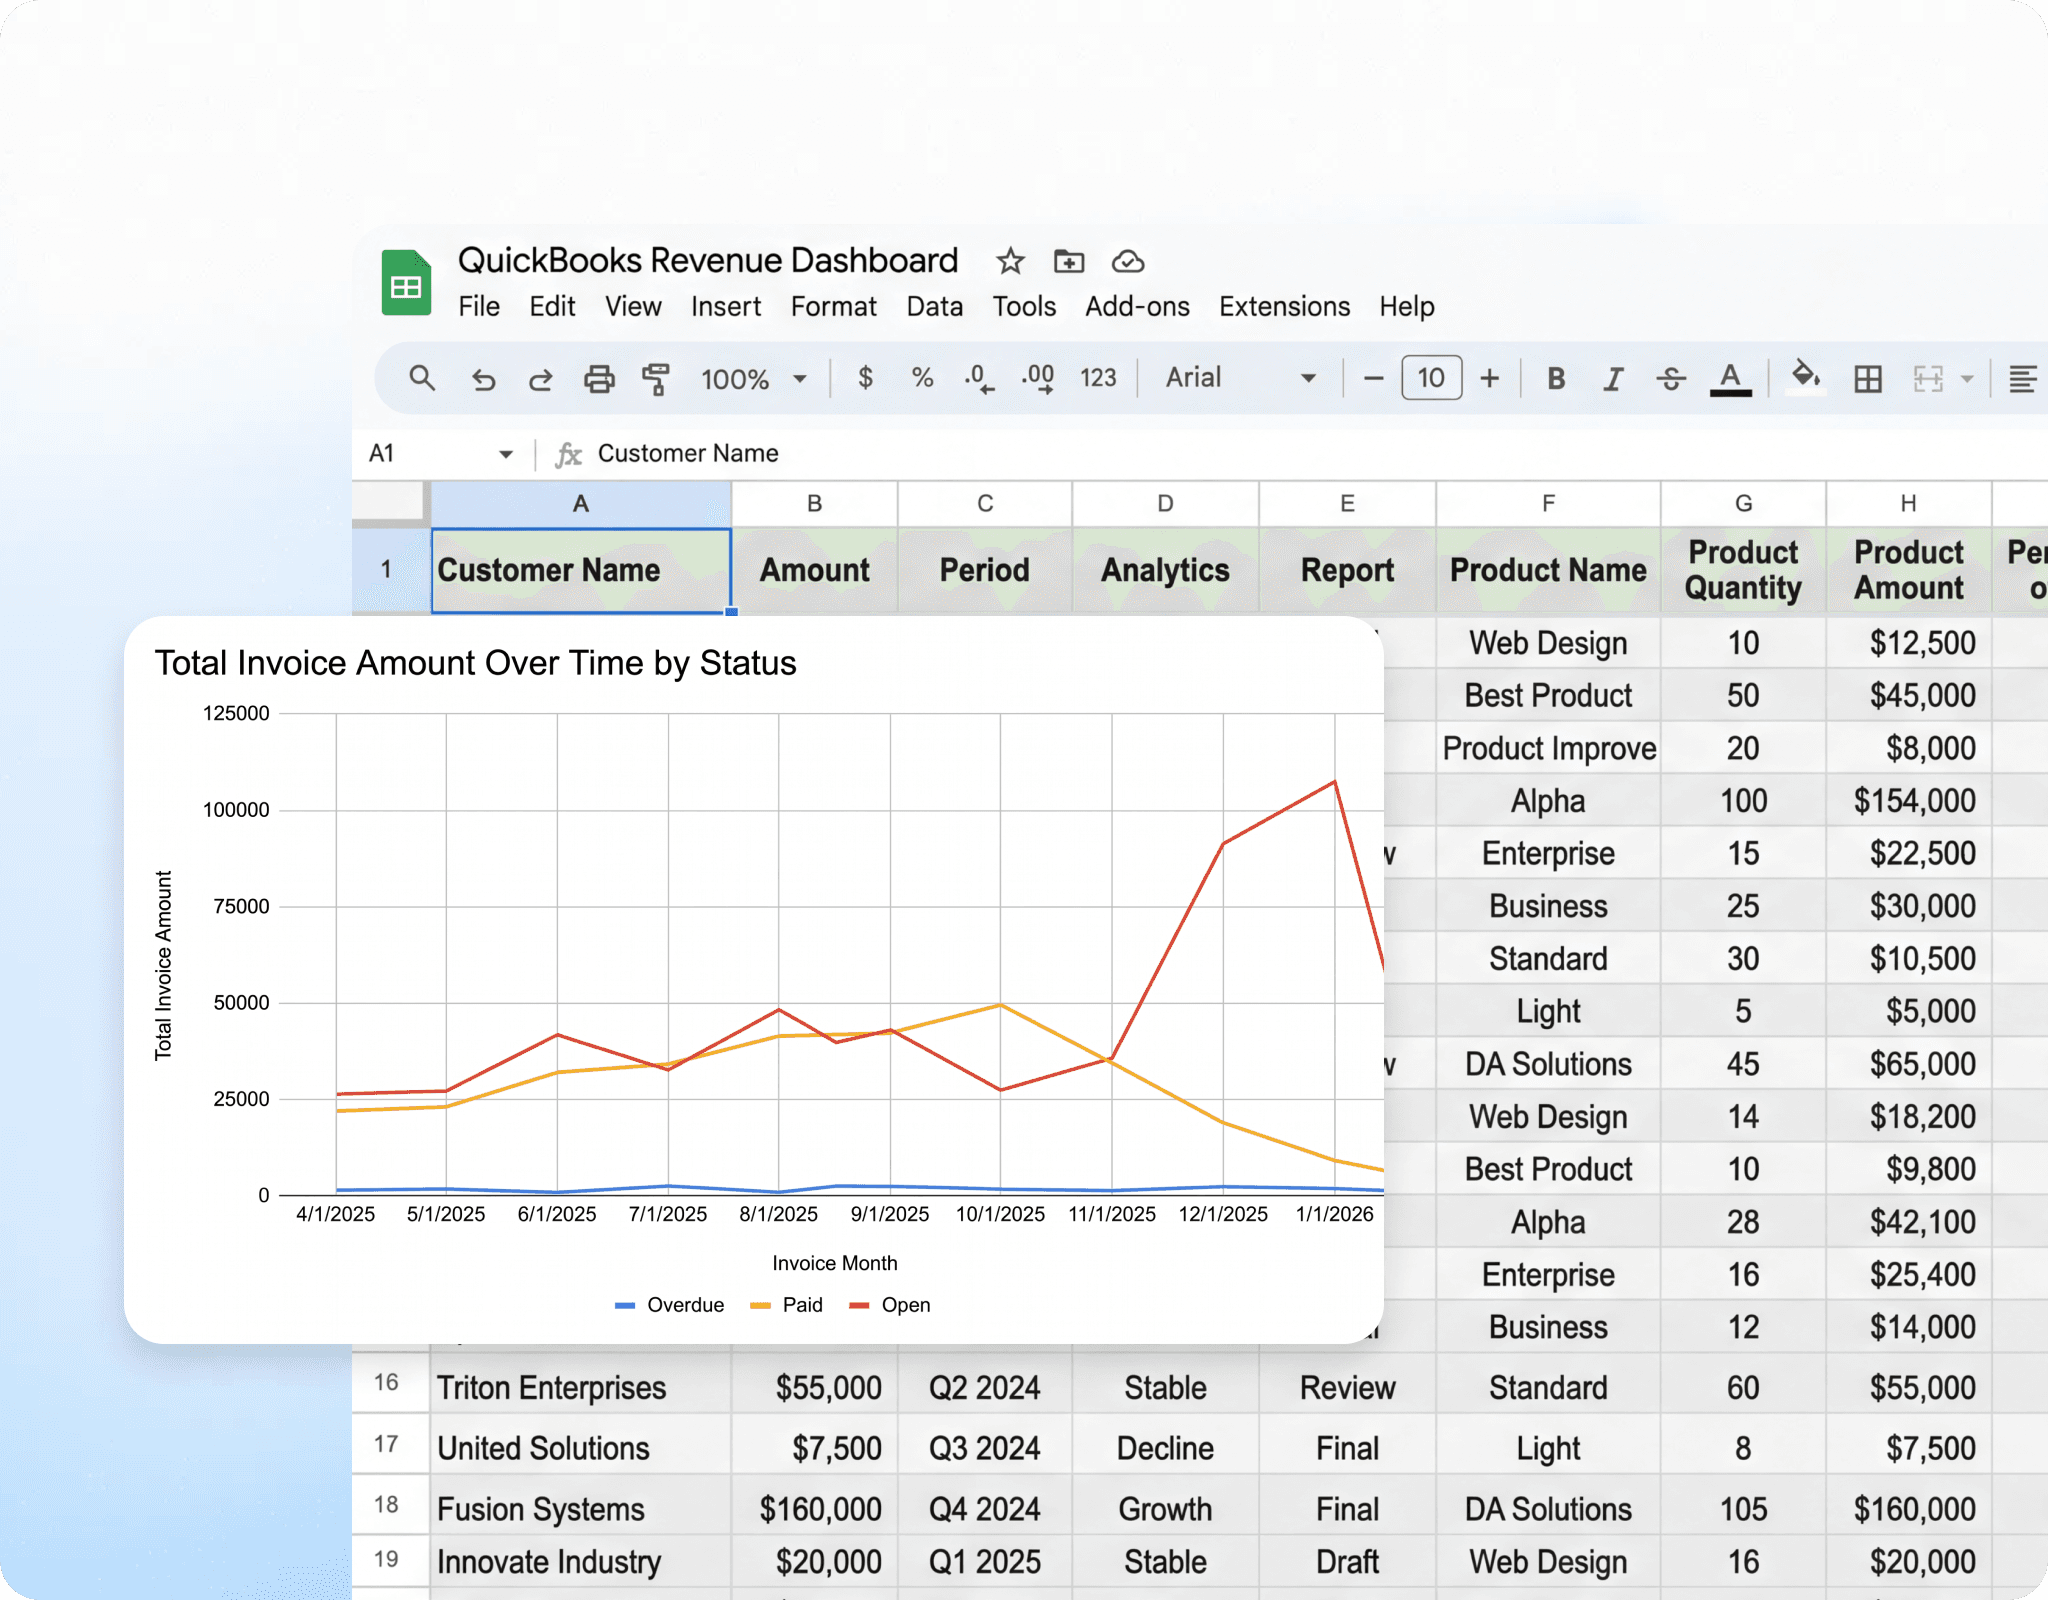Click the Paid legend entry
2048x1600 pixels.
[x=786, y=1305]
